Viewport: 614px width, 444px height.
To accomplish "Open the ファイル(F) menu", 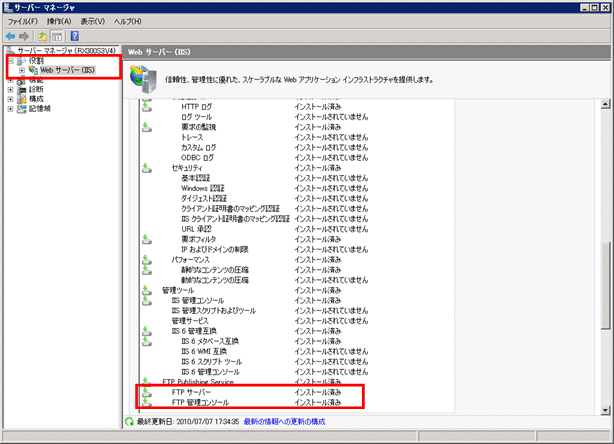I will click(22, 22).
